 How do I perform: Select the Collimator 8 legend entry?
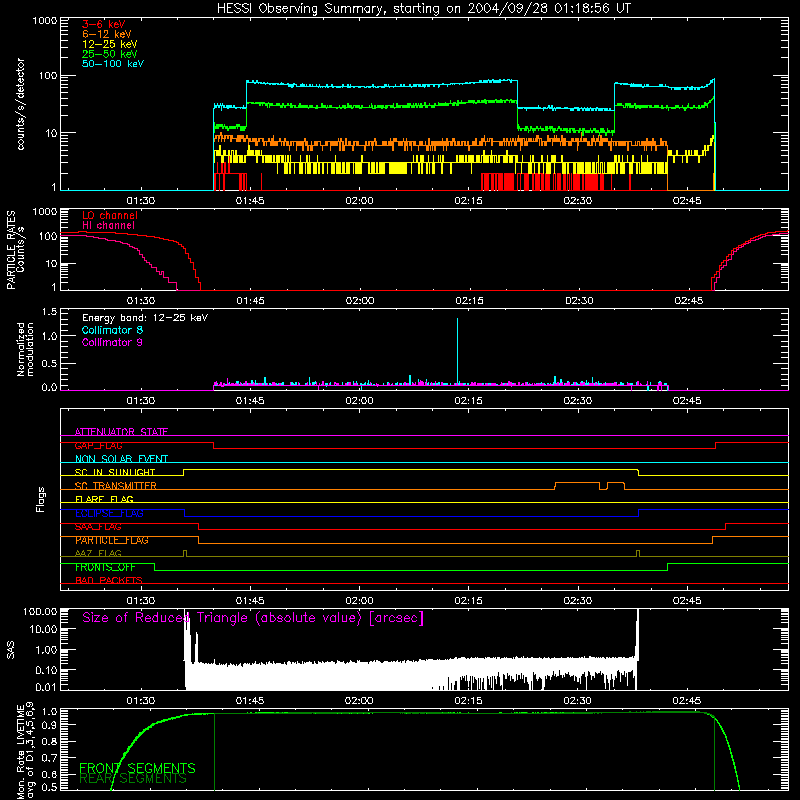(112, 330)
